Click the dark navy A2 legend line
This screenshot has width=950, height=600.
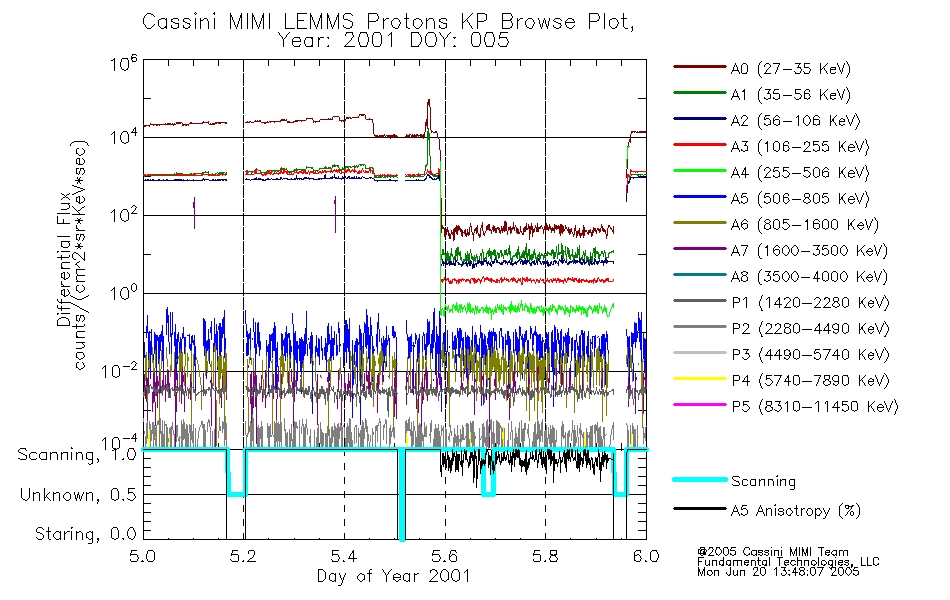(x=699, y=119)
